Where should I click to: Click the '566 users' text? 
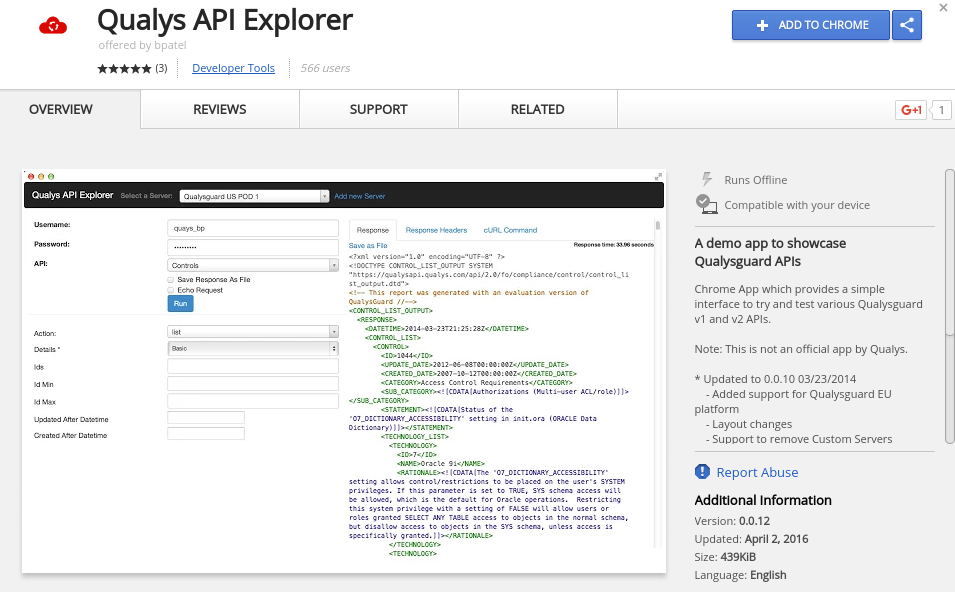coord(325,68)
